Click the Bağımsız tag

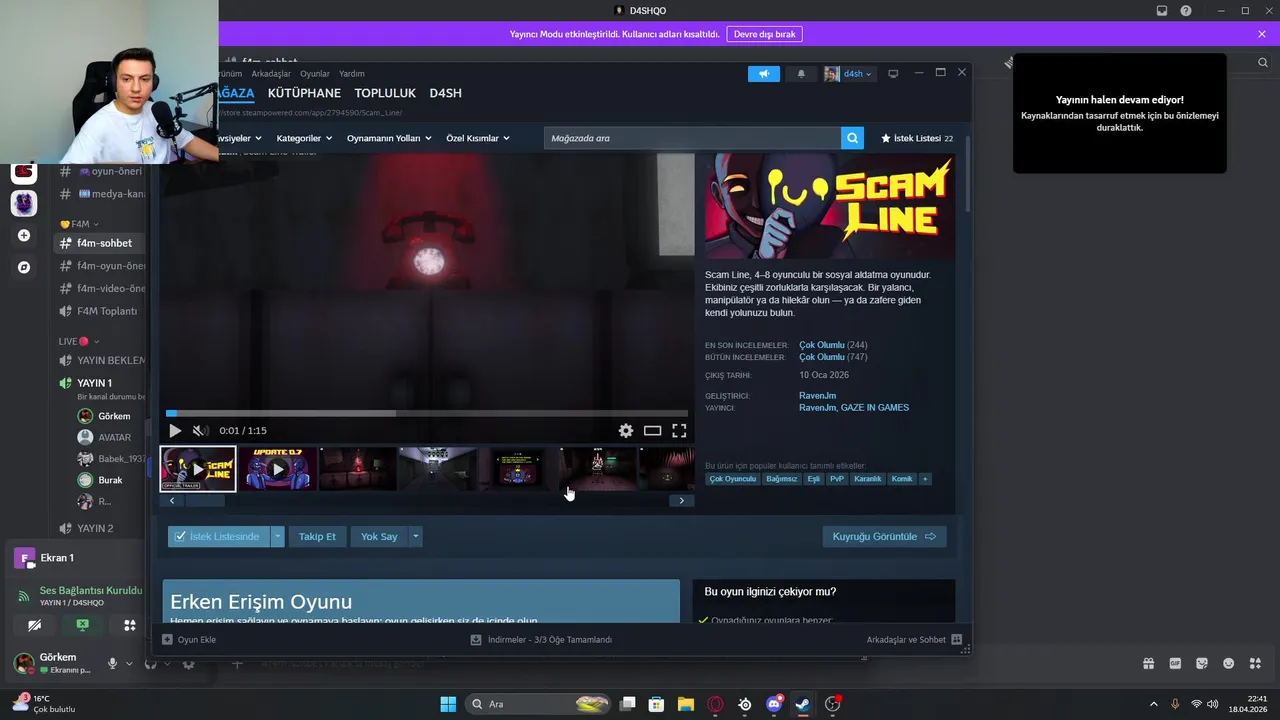coord(782,479)
